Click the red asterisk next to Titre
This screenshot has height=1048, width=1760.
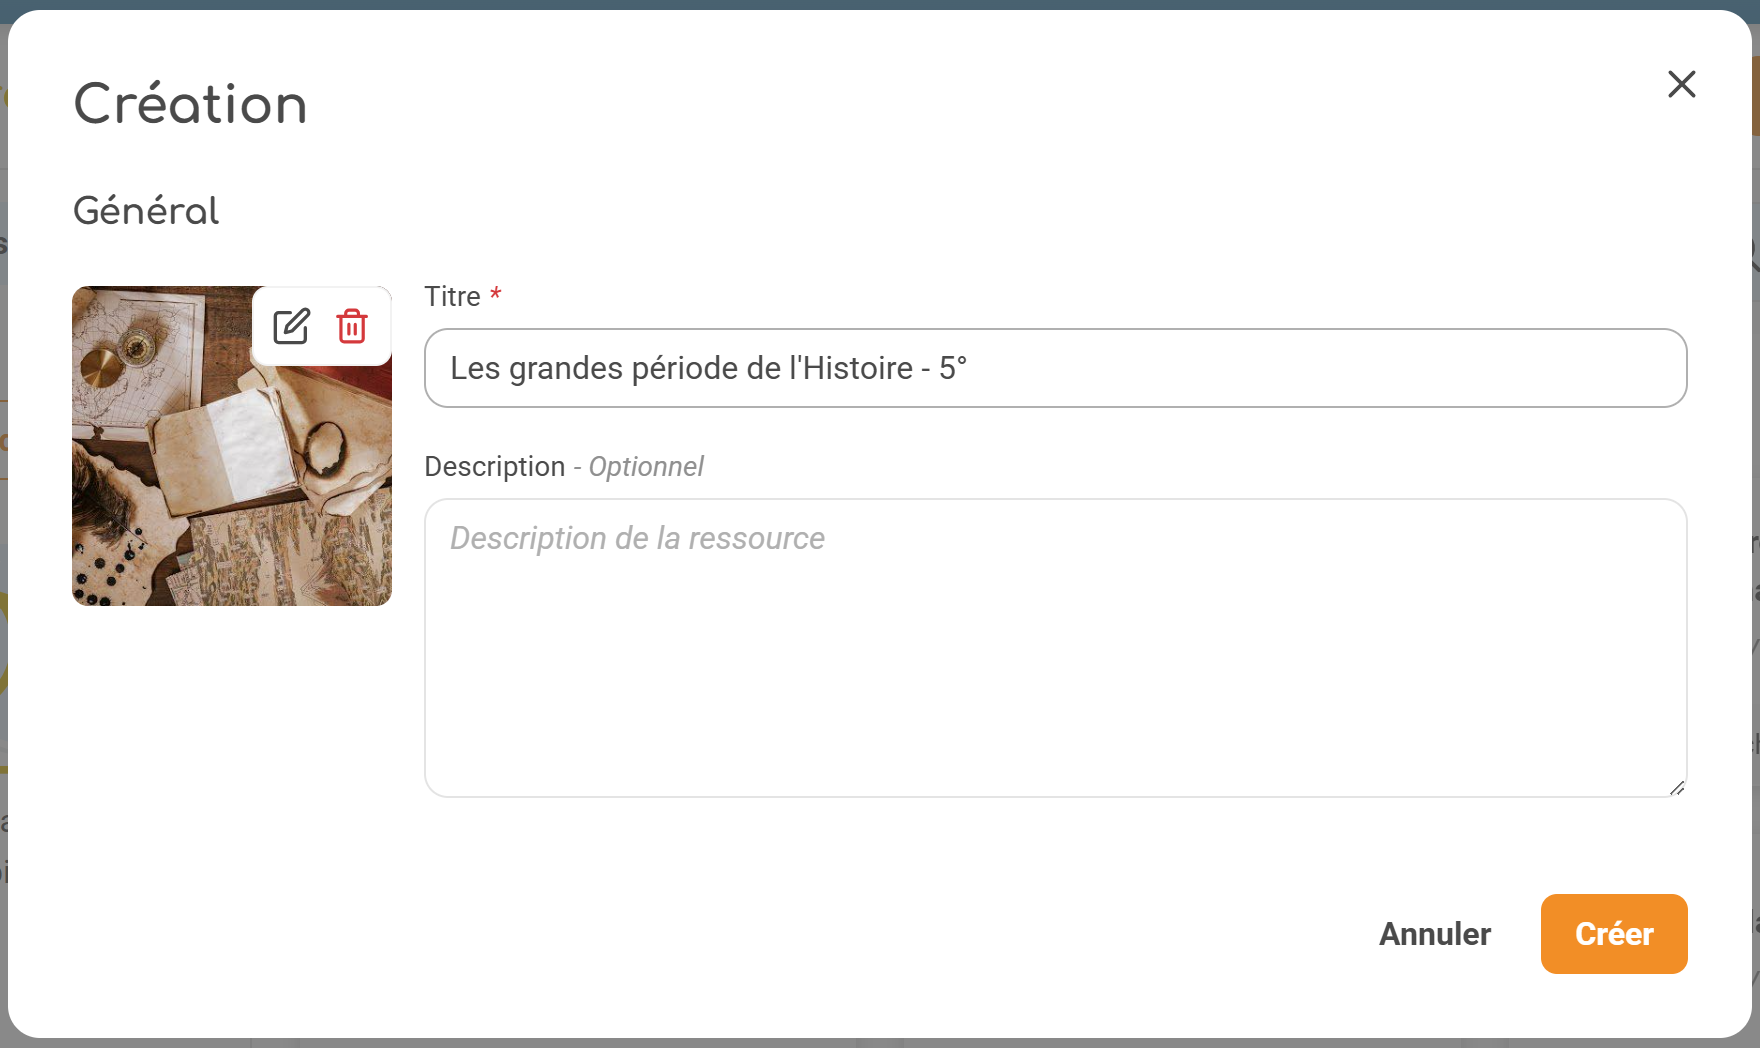[x=496, y=295]
